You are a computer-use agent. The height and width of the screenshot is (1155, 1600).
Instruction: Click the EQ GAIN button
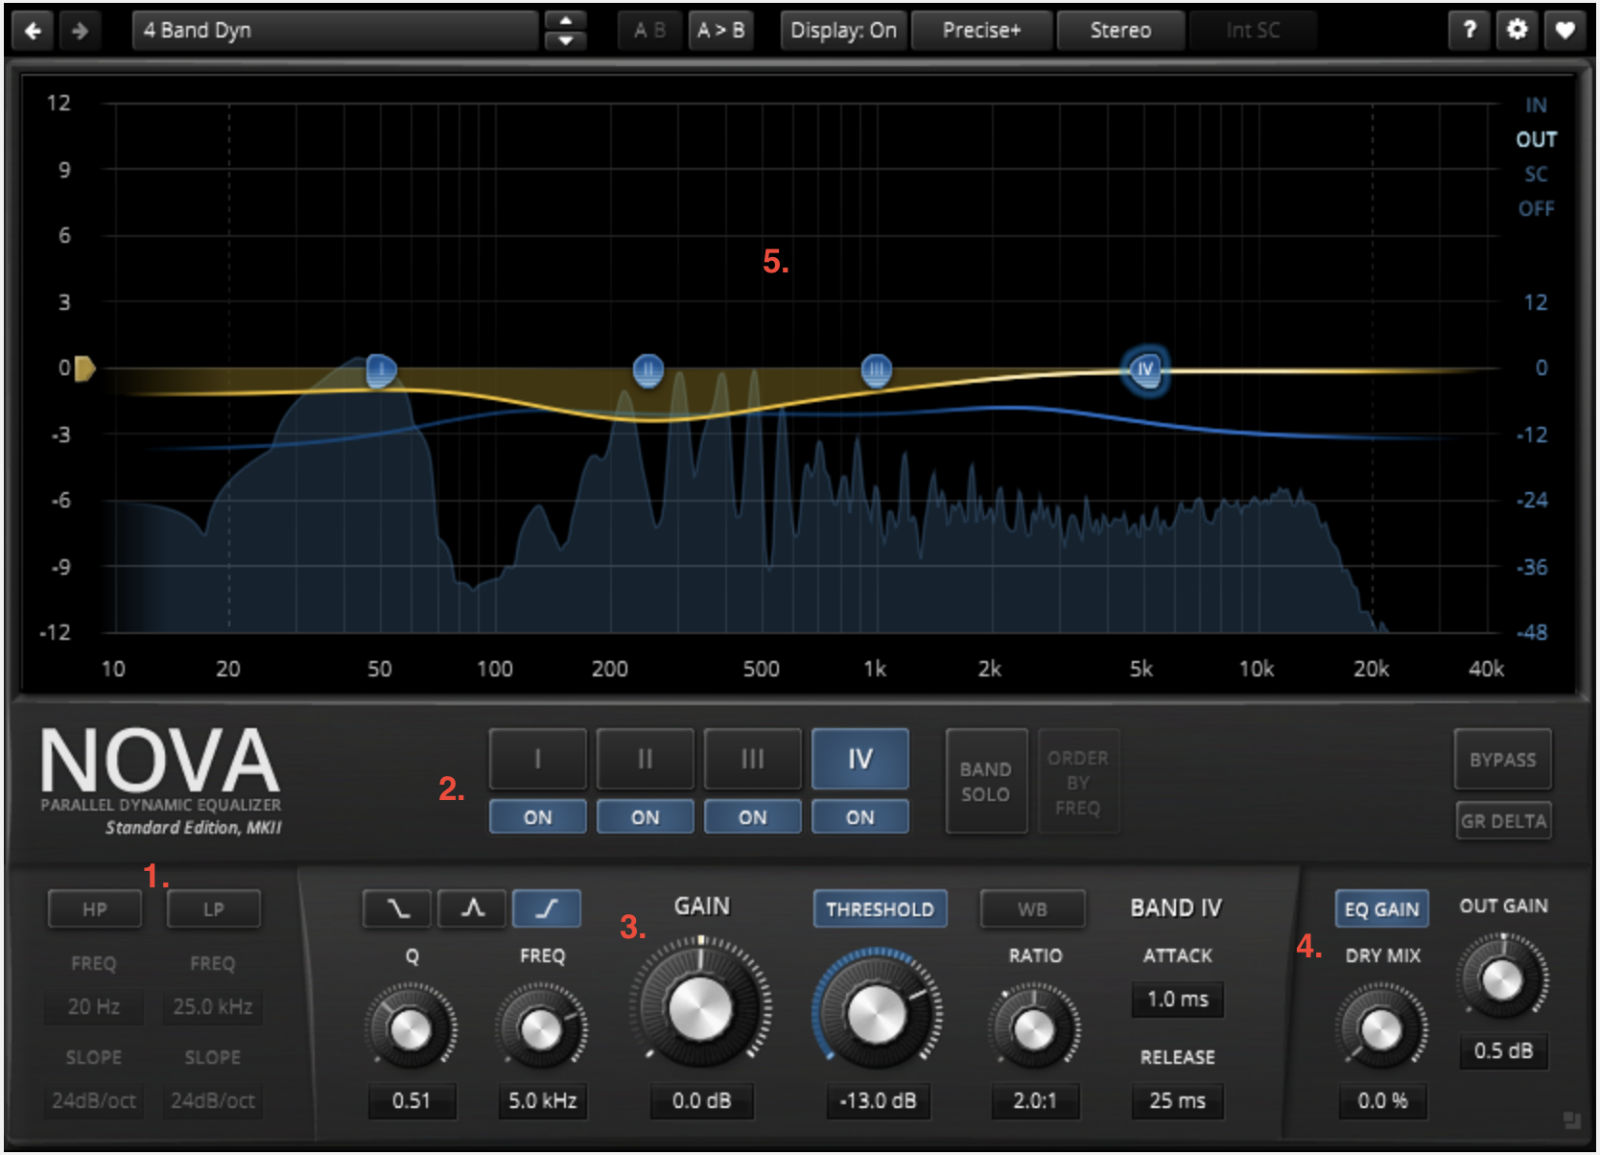[1382, 909]
